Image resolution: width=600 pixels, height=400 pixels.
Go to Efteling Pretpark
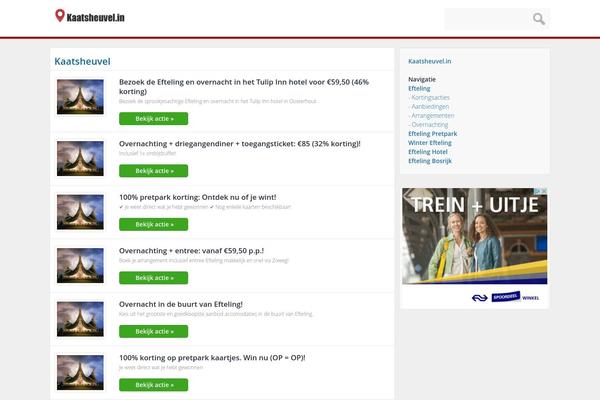coord(432,134)
